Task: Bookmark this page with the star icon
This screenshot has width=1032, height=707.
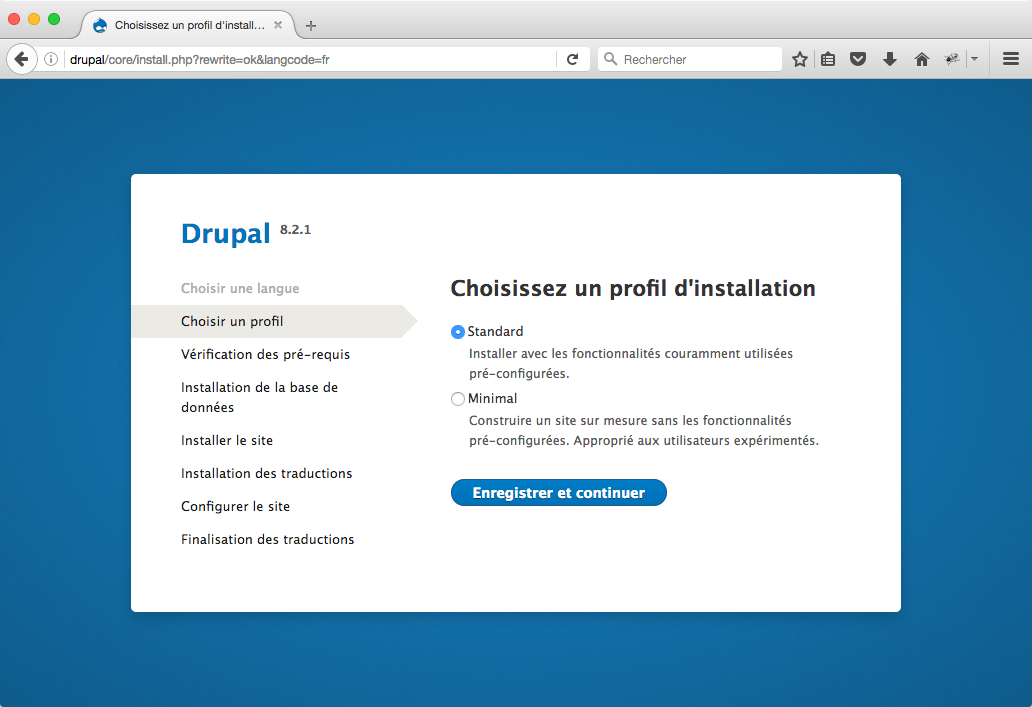Action: click(800, 59)
